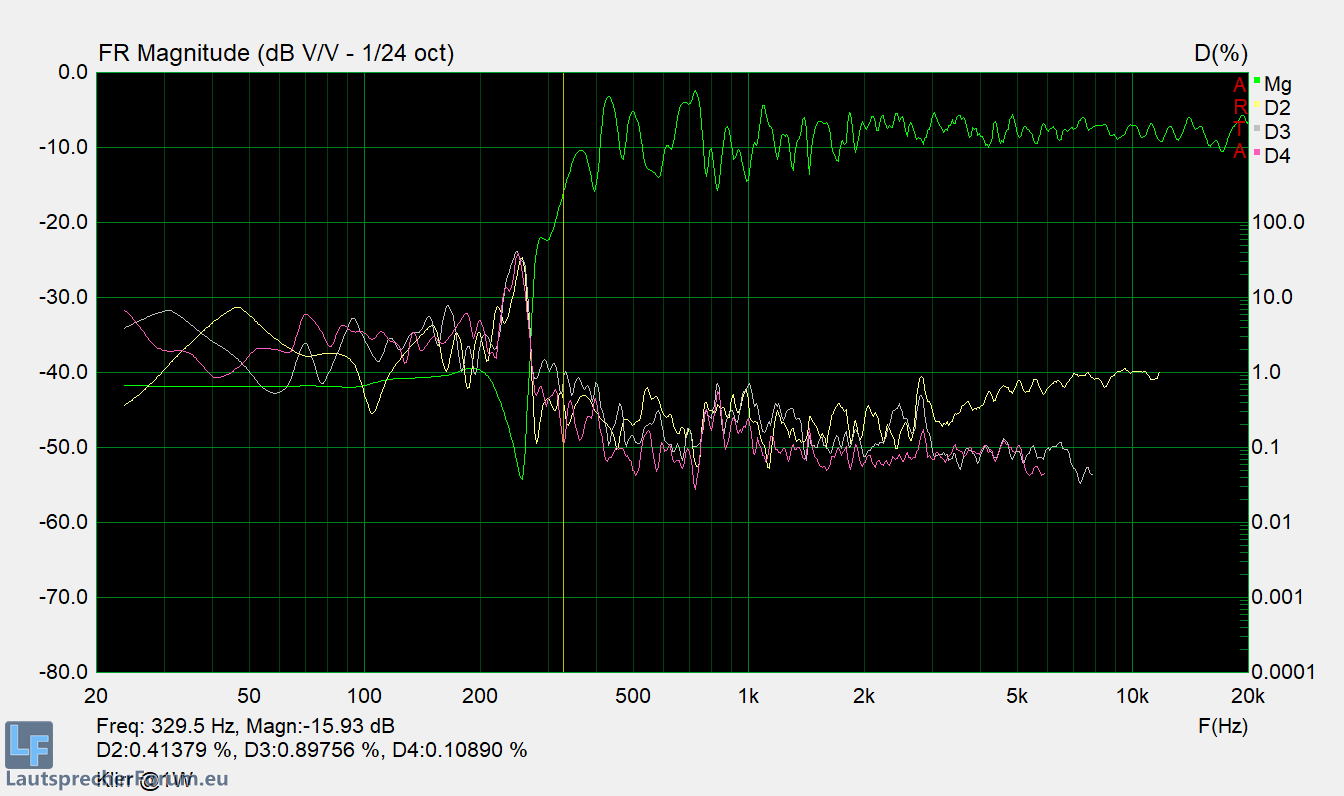Click the F(Hz) axis label
The height and width of the screenshot is (796, 1344).
(x=1222, y=727)
